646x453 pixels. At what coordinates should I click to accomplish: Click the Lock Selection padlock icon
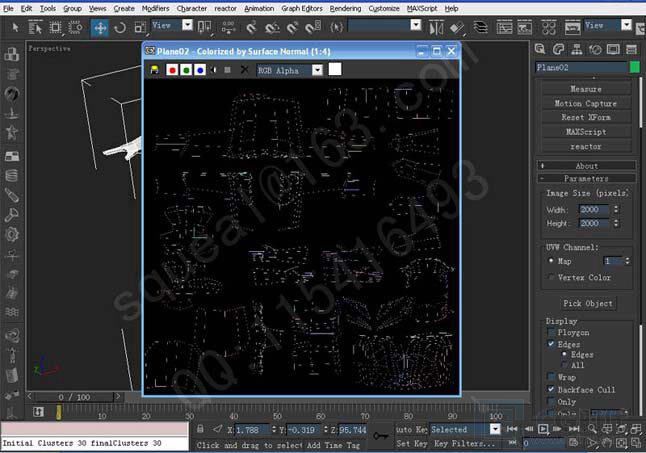click(200, 429)
